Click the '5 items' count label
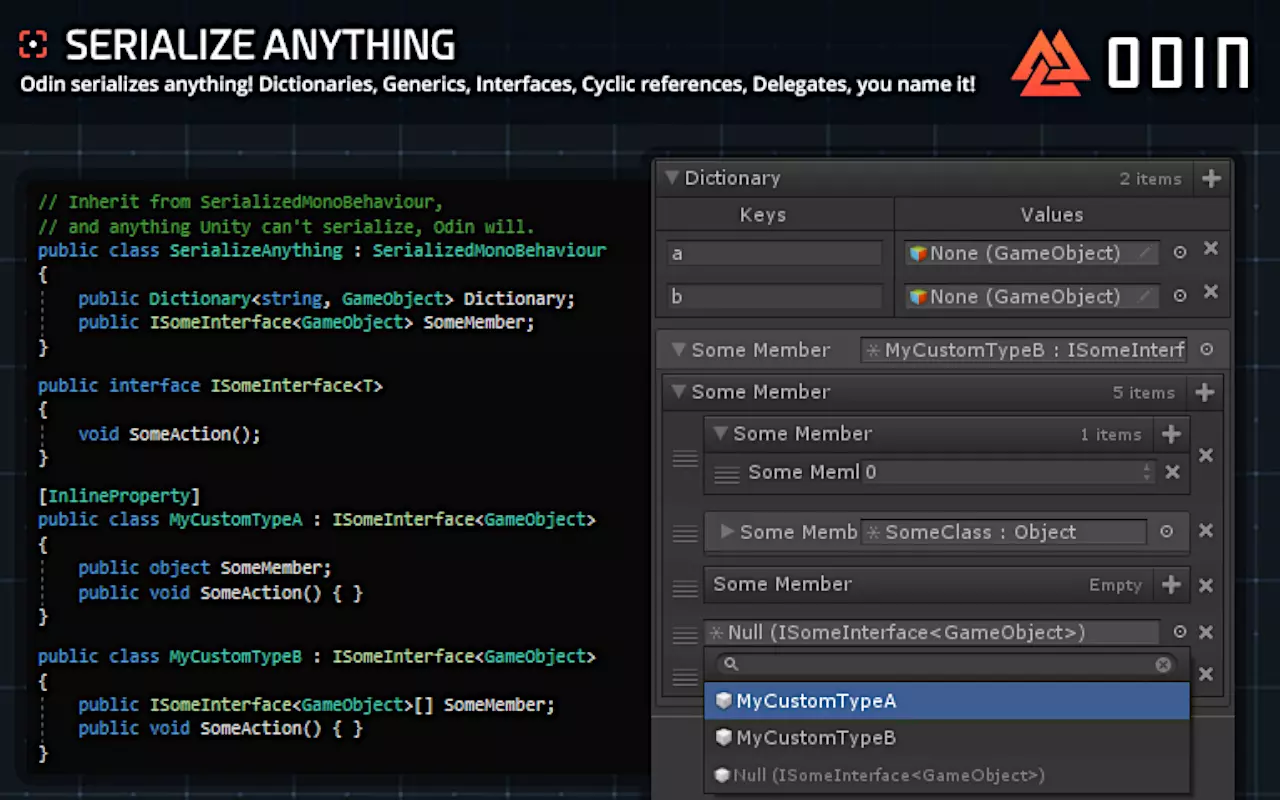This screenshot has width=1280, height=800. click(1144, 393)
